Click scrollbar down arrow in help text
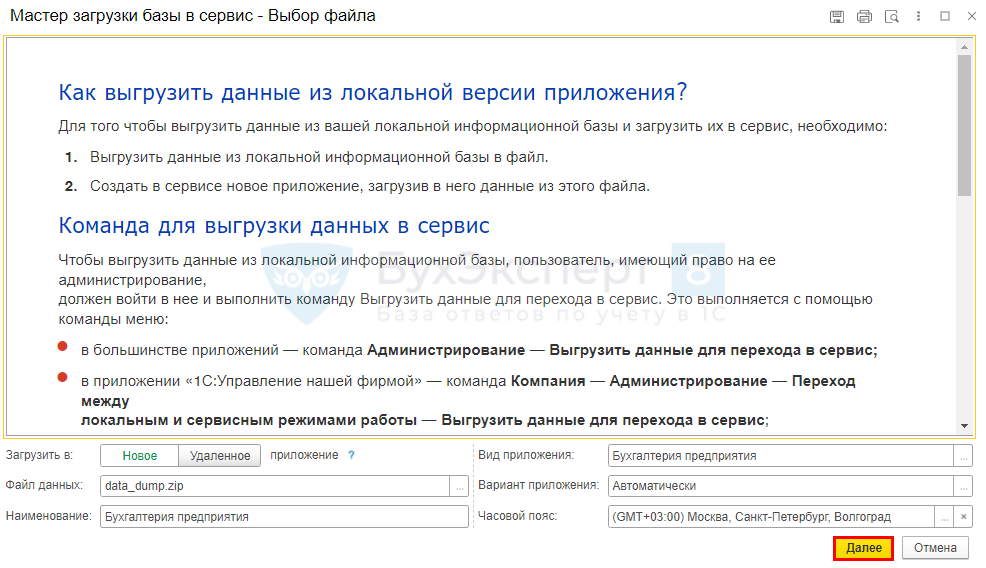The width and height of the screenshot is (986, 568). pos(964,425)
